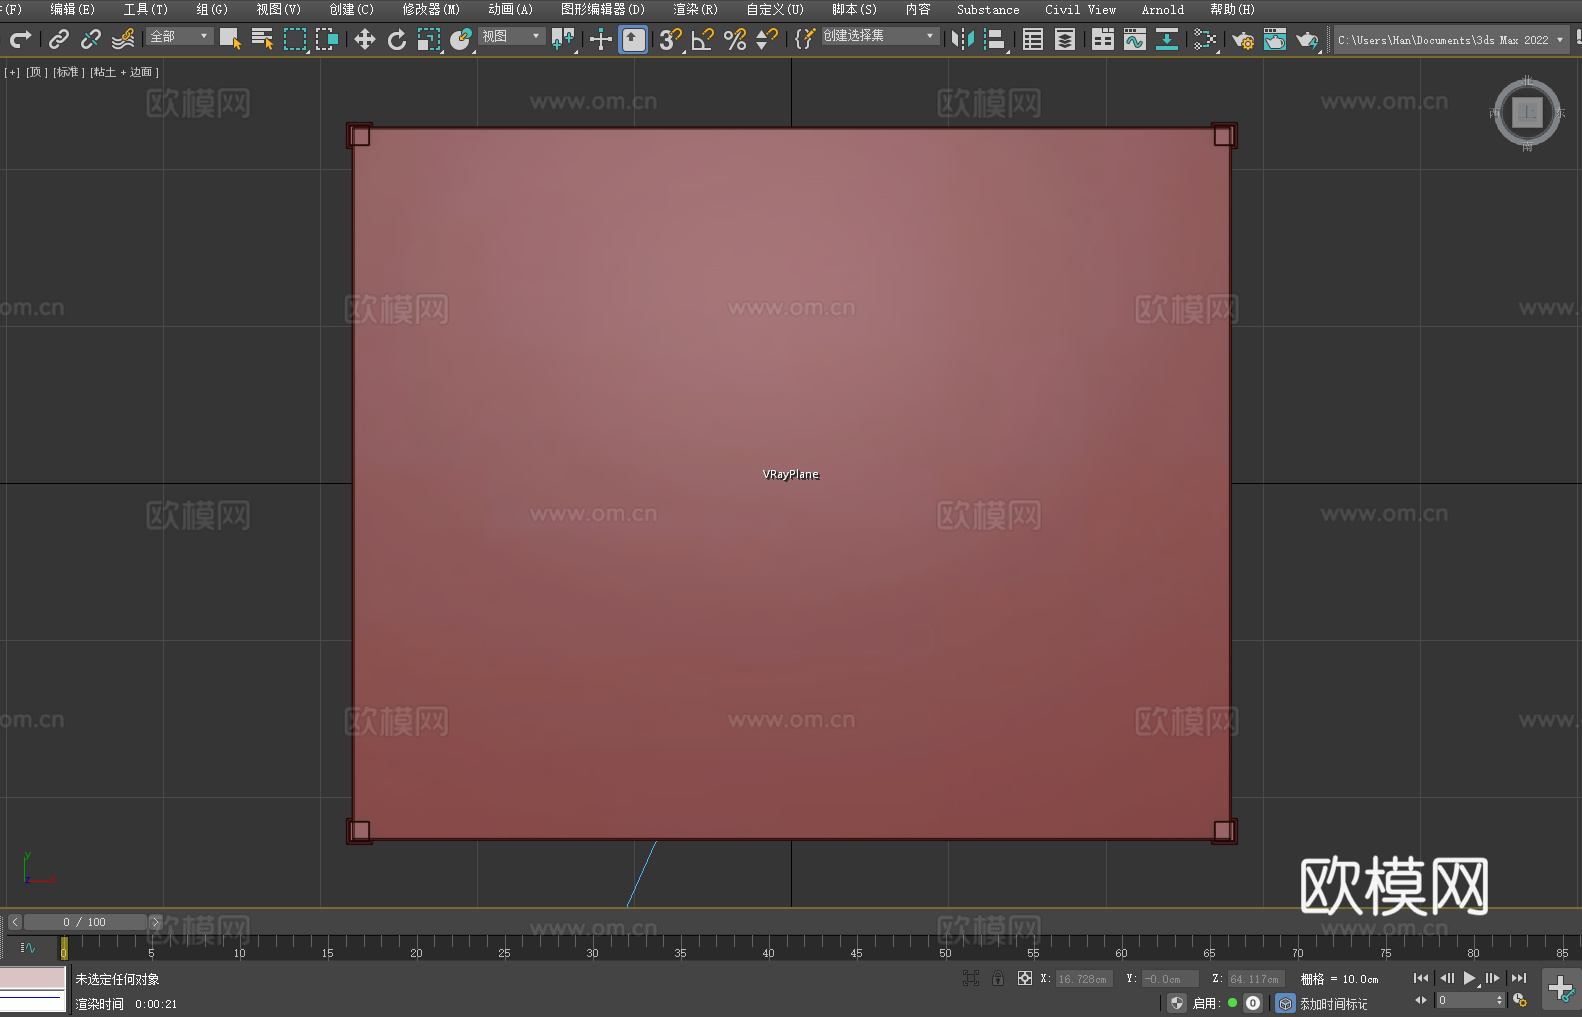Toggle the Spinner Snap button
The height and width of the screenshot is (1017, 1582).
(767, 39)
